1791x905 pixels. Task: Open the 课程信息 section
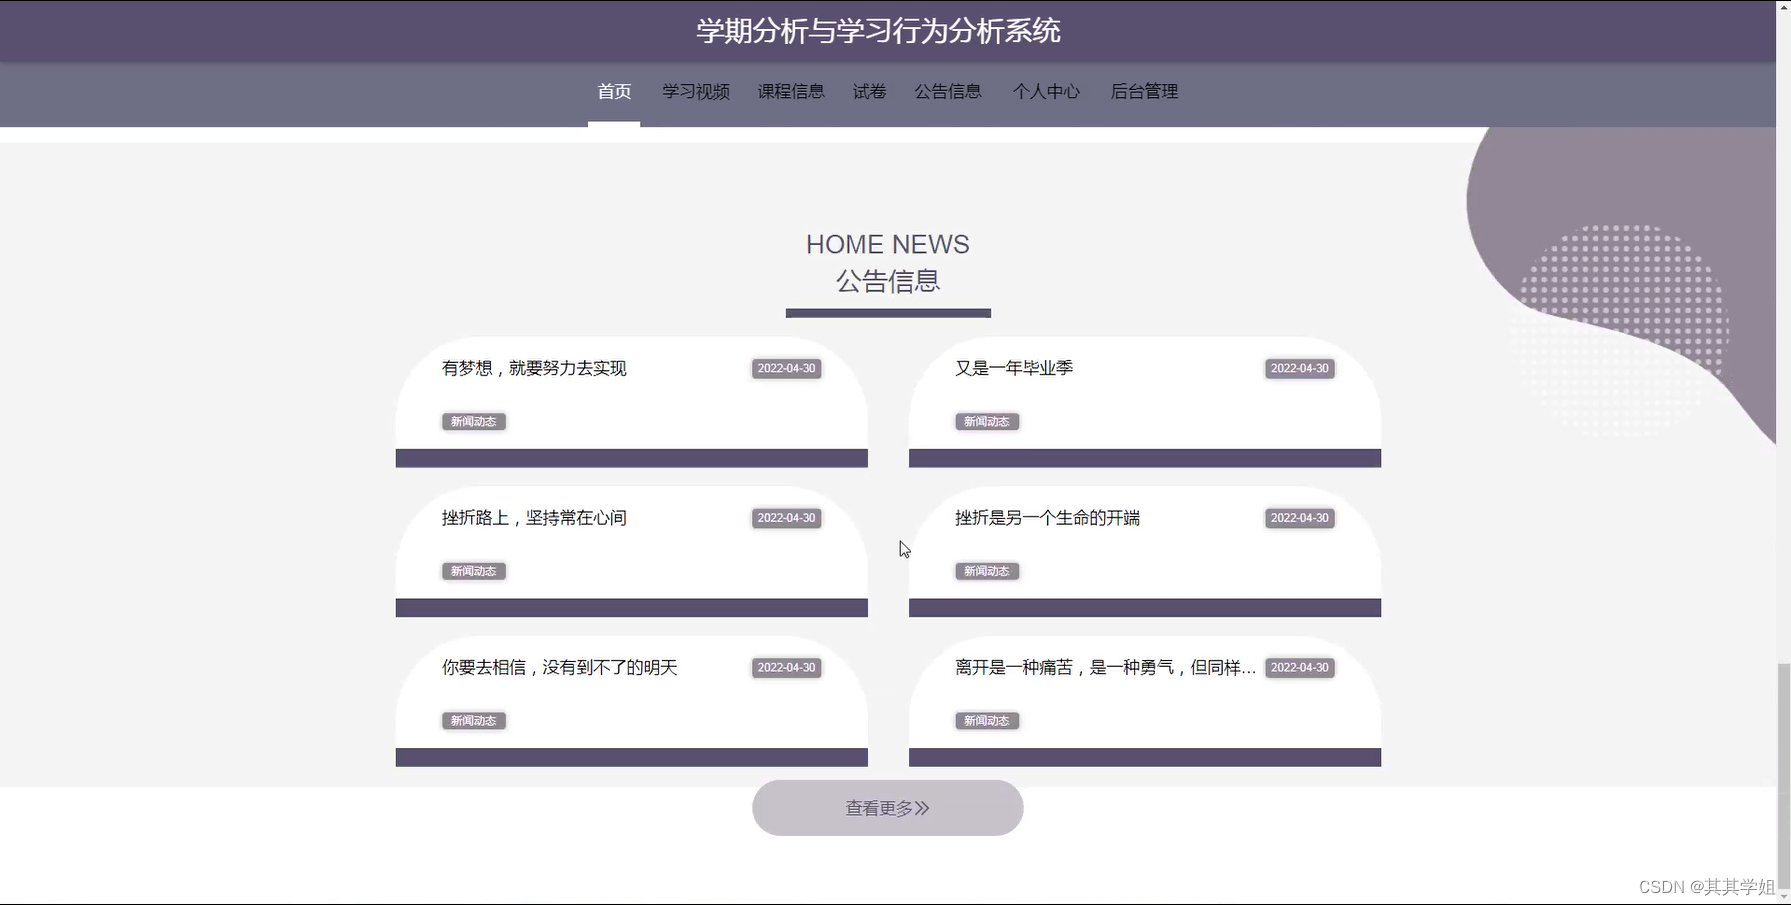pyautogui.click(x=791, y=91)
